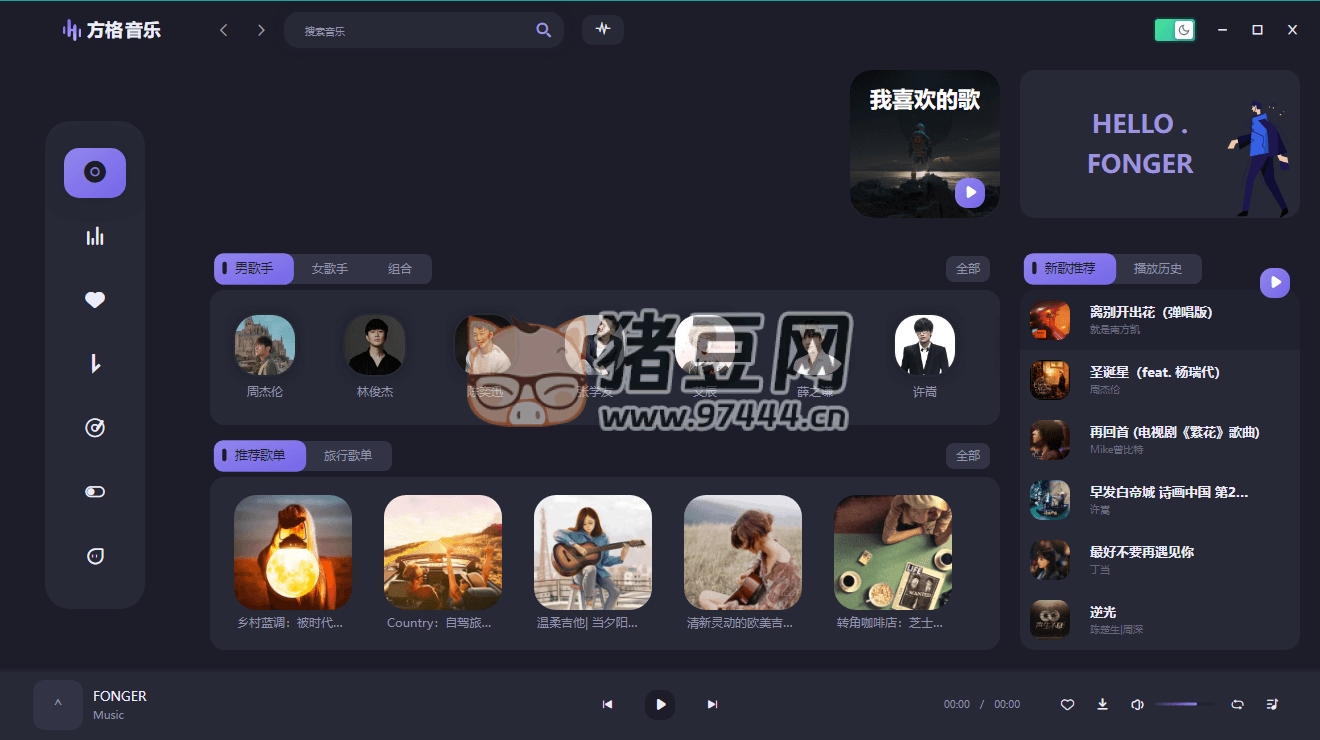Open the playlist queue icon in player bar

tap(1272, 704)
